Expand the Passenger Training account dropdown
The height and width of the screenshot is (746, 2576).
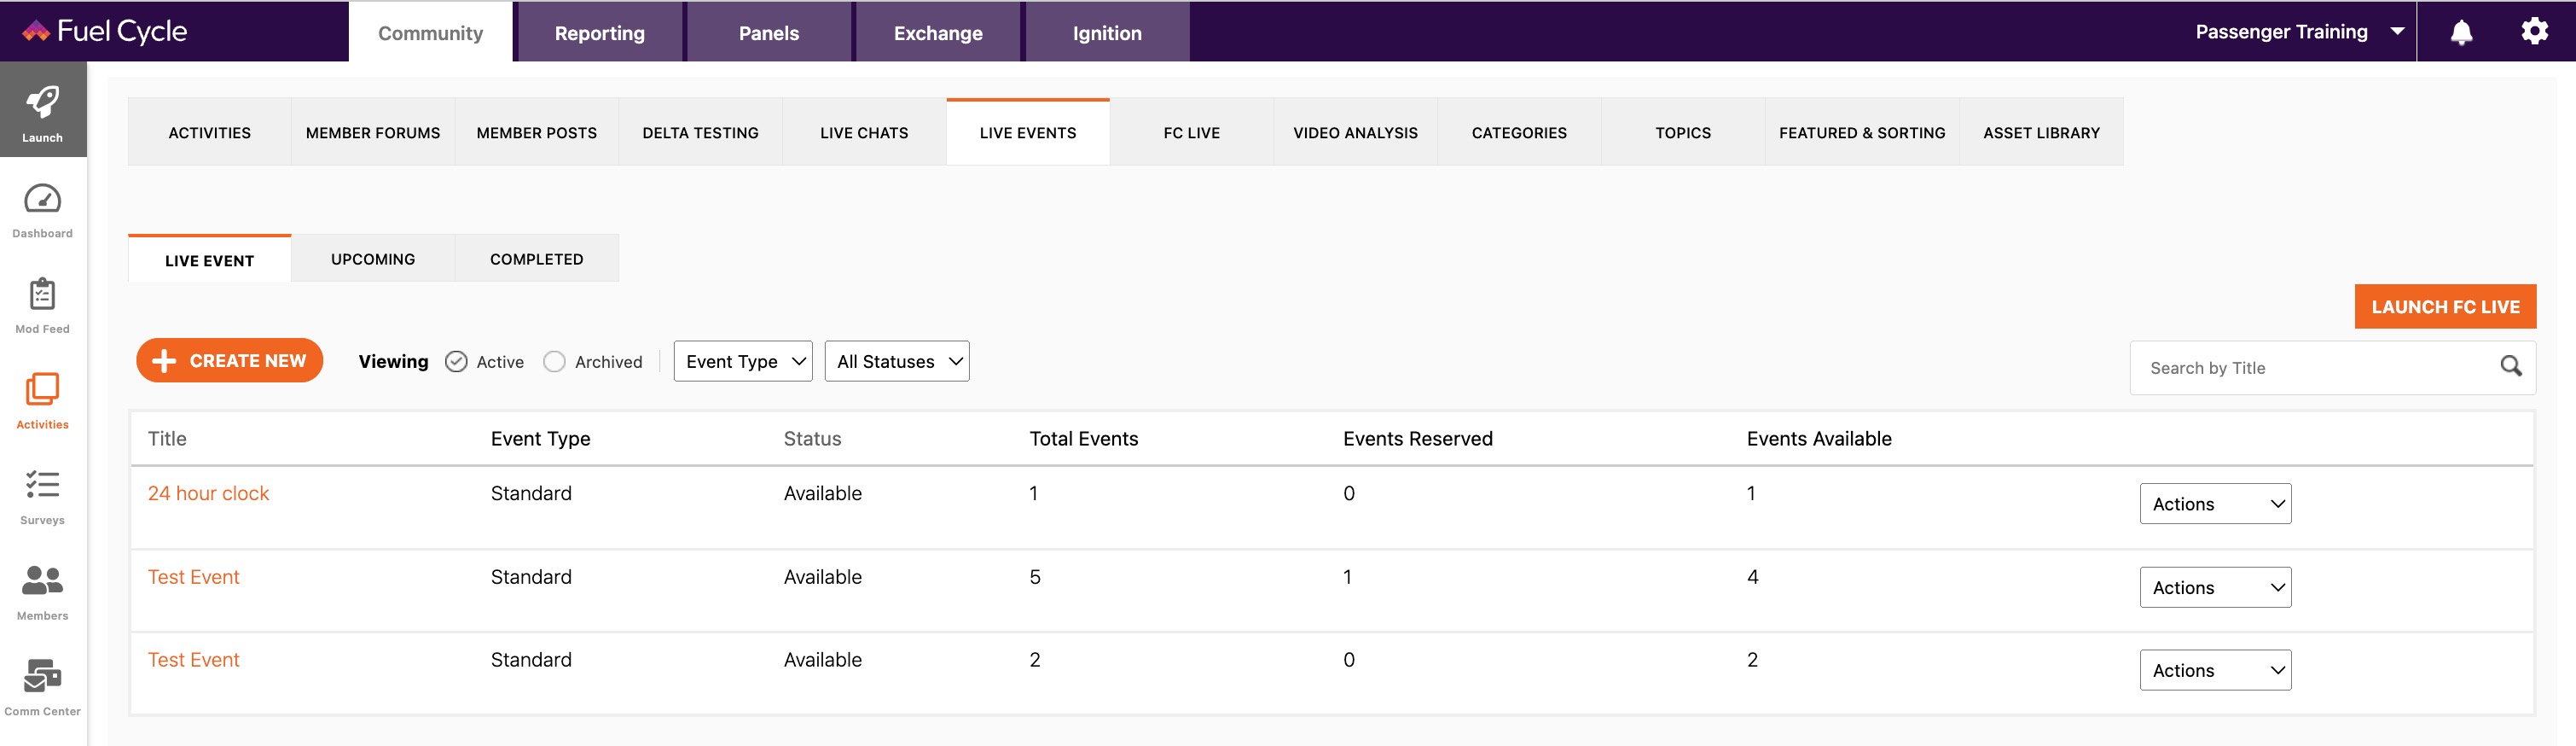(2299, 32)
